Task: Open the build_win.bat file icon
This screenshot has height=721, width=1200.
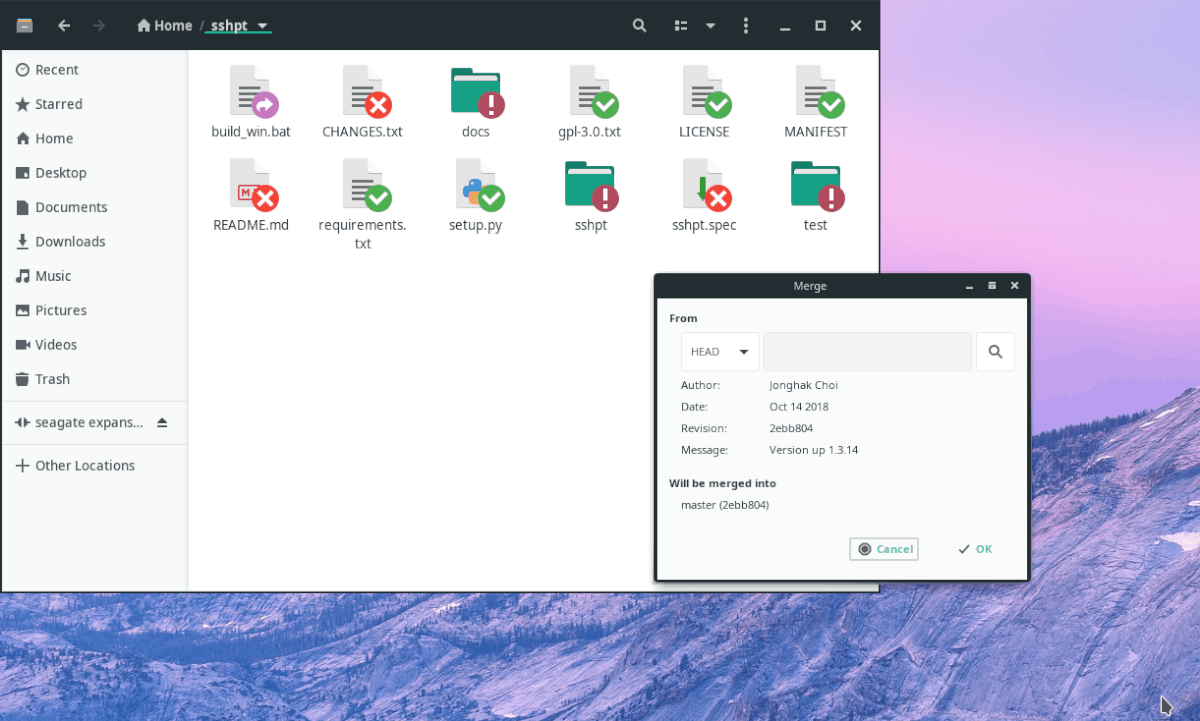Action: click(x=251, y=91)
